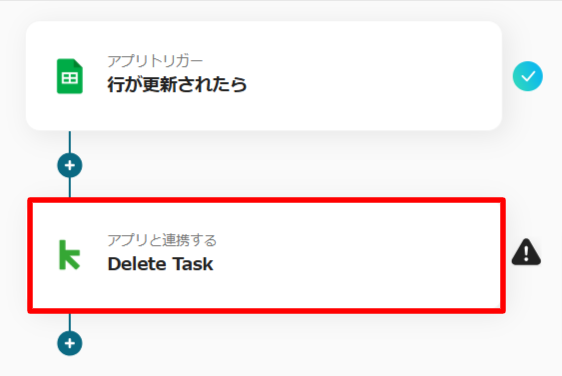Open the Delete Task action card
Screen dimensions: 562x376
[x=266, y=255]
